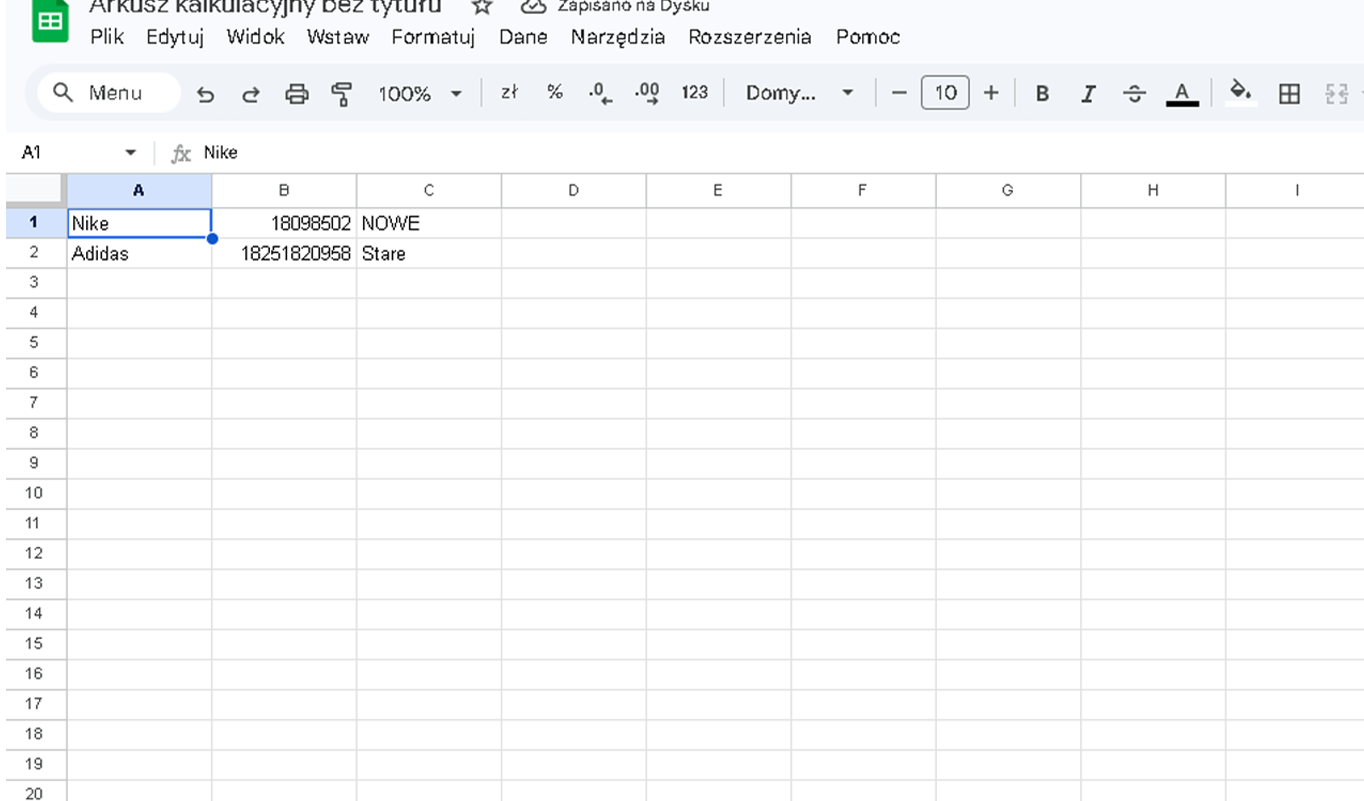Image resolution: width=1364 pixels, height=801 pixels.
Task: Expand the font family dropdown
Action: click(x=800, y=93)
